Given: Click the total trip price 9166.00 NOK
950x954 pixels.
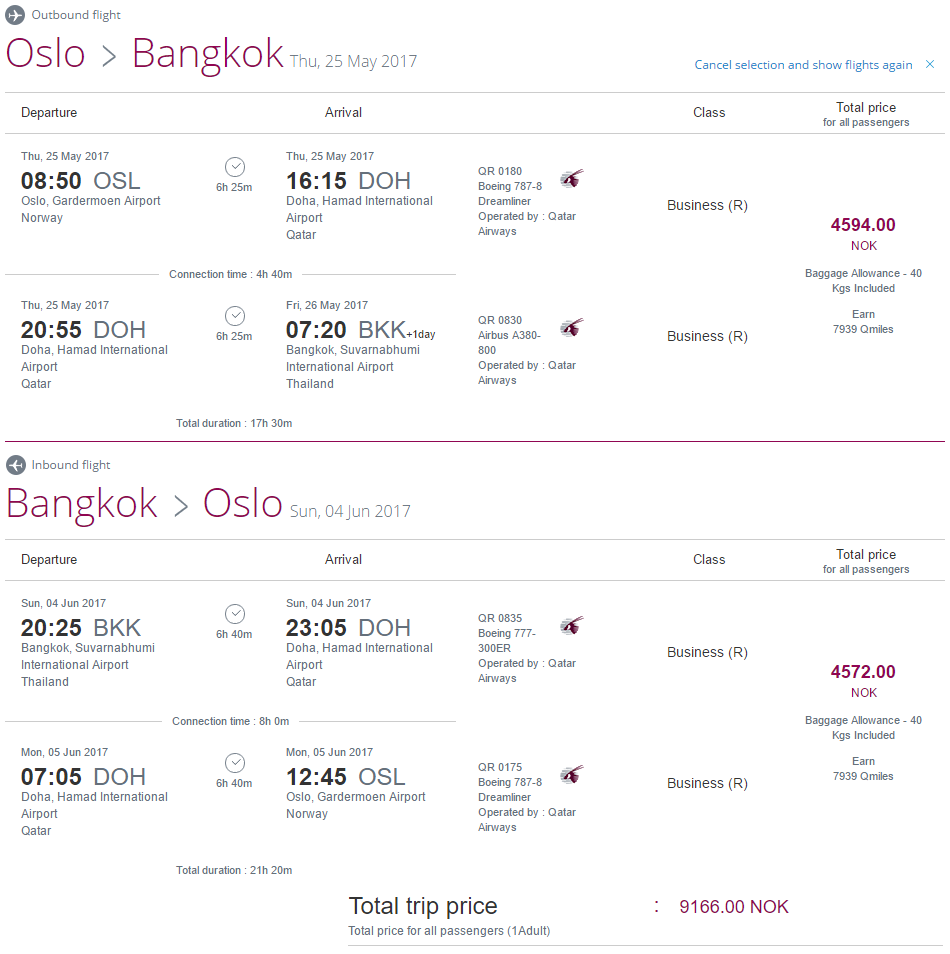Looking at the screenshot, I should (x=733, y=907).
